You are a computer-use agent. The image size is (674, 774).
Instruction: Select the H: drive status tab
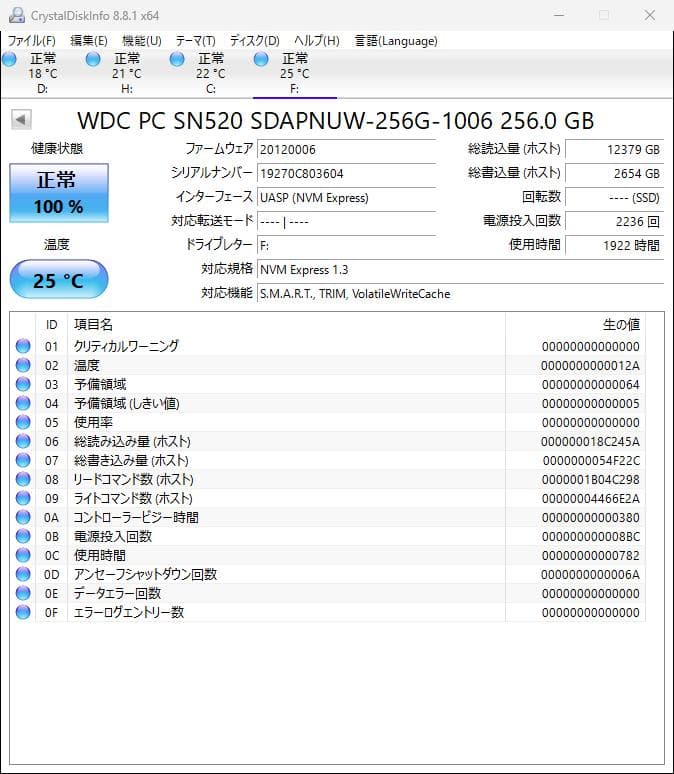(126, 74)
